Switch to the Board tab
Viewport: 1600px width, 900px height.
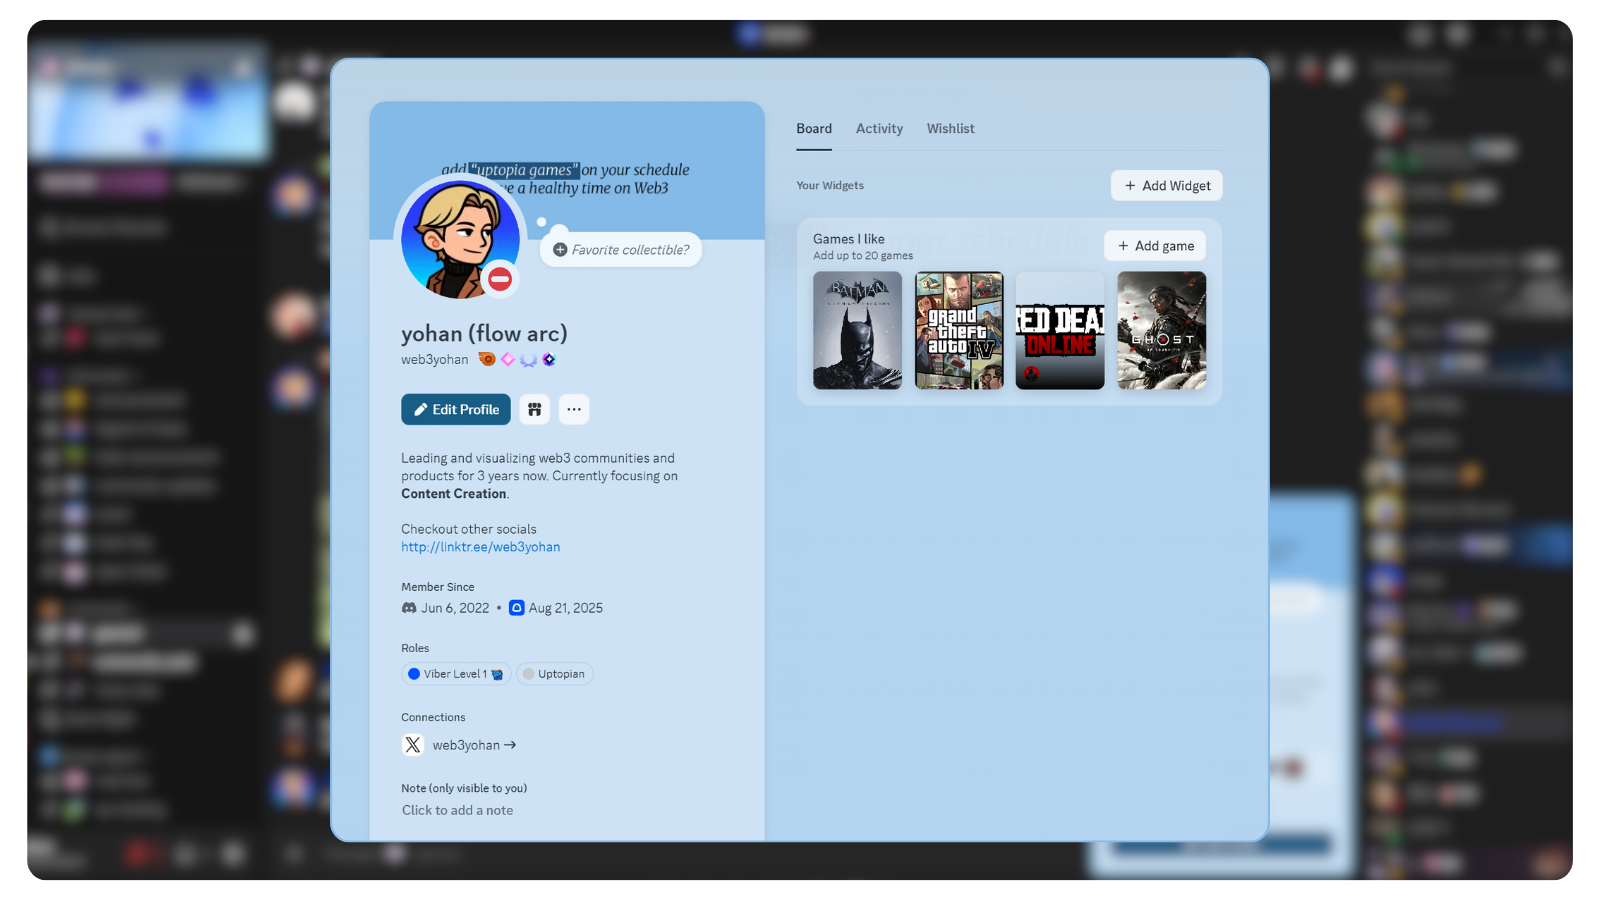(x=814, y=129)
